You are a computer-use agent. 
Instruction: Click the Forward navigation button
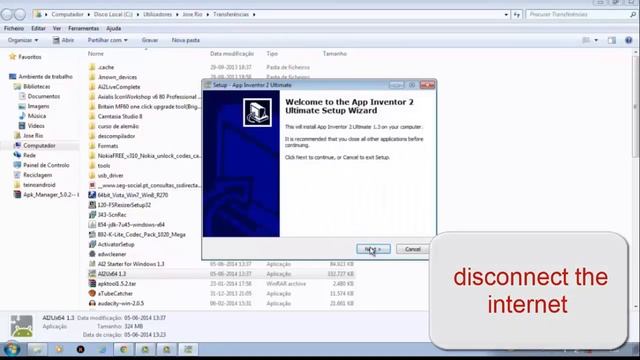click(x=20, y=14)
